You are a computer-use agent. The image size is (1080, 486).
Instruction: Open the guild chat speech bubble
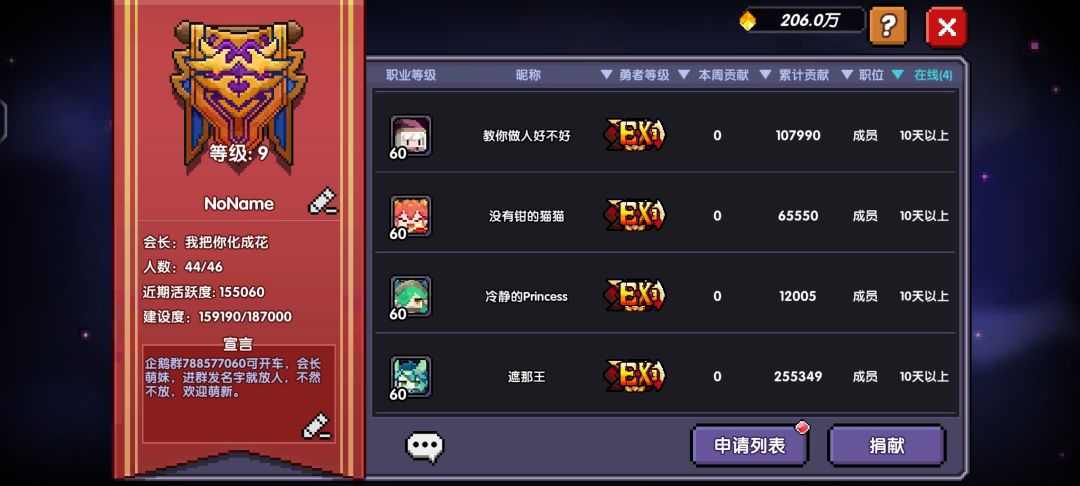click(x=425, y=447)
